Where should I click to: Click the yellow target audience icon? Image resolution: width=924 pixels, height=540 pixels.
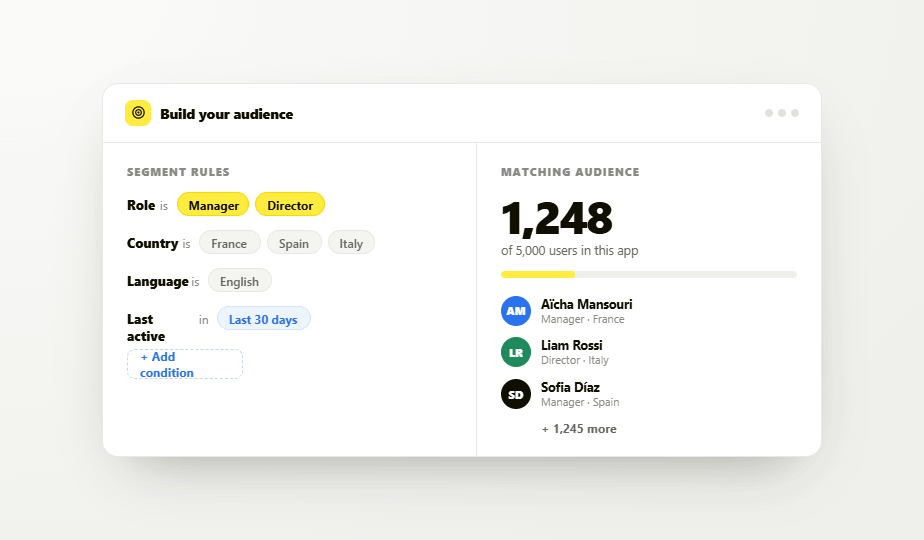click(x=138, y=113)
